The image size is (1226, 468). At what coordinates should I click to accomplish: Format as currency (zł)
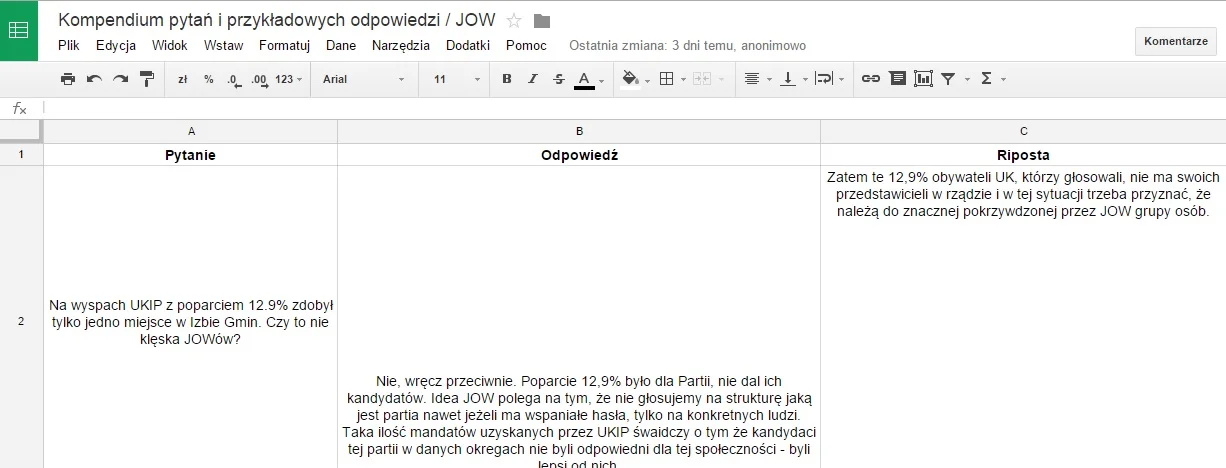point(183,79)
